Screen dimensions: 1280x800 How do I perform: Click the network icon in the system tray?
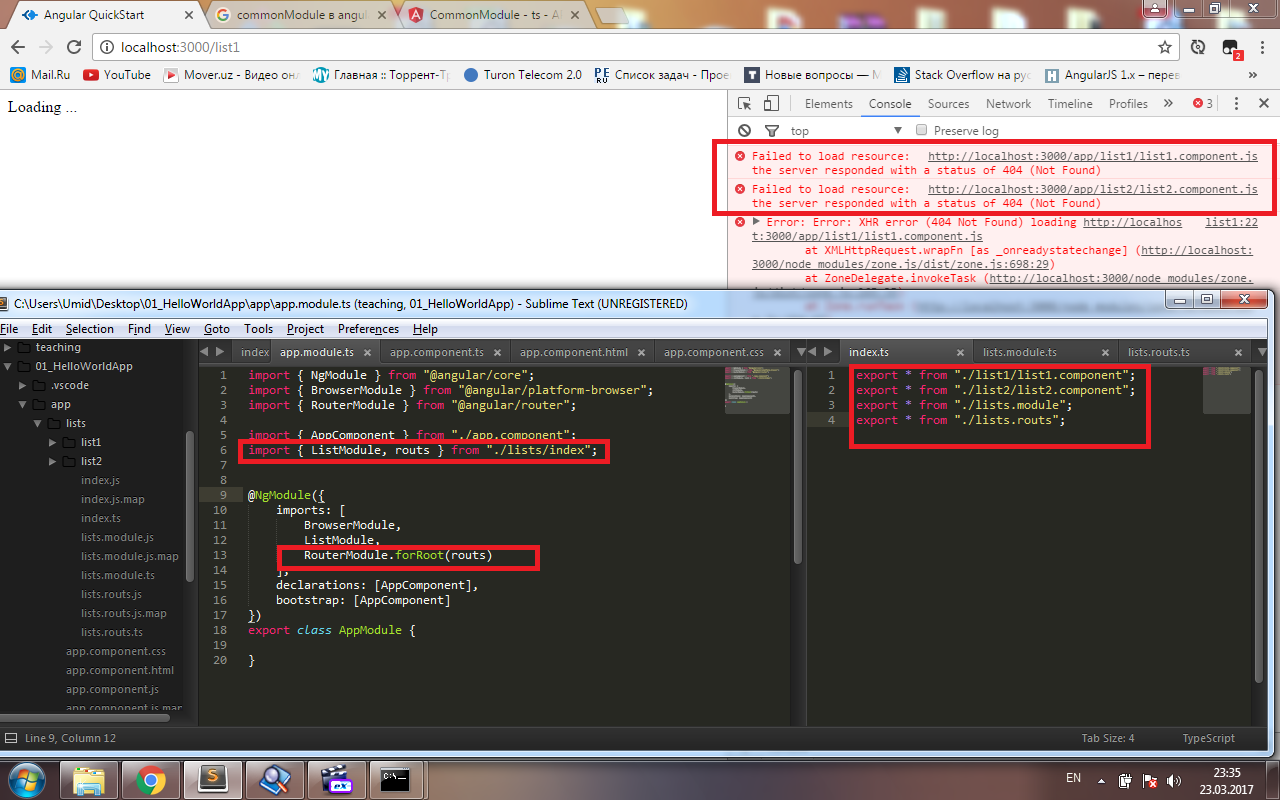[1149, 780]
